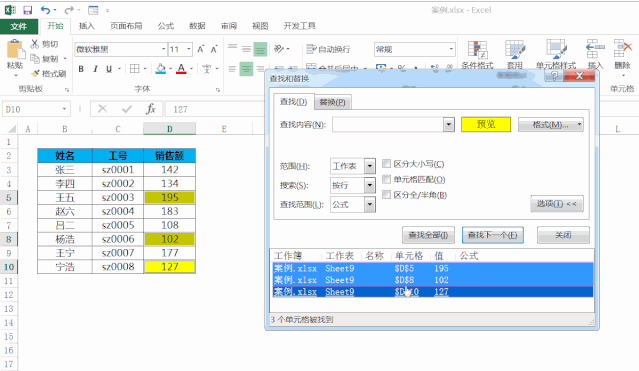Click the yellow format preview swatch

coord(486,124)
